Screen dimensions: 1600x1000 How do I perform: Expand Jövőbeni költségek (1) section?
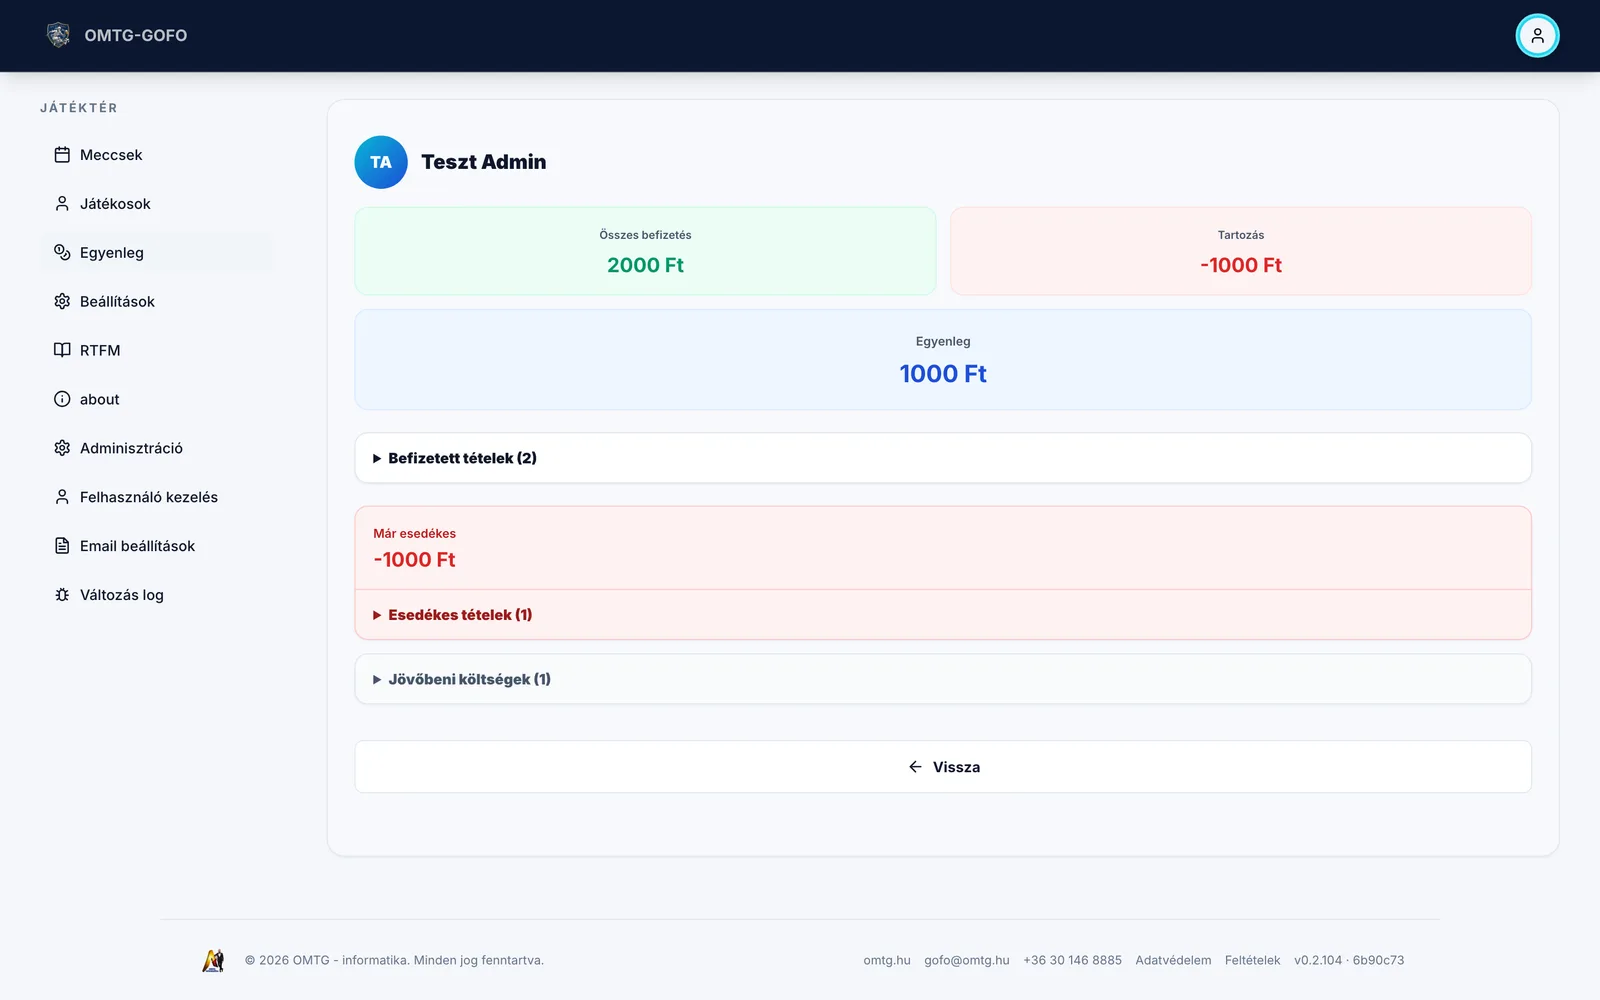(x=943, y=679)
